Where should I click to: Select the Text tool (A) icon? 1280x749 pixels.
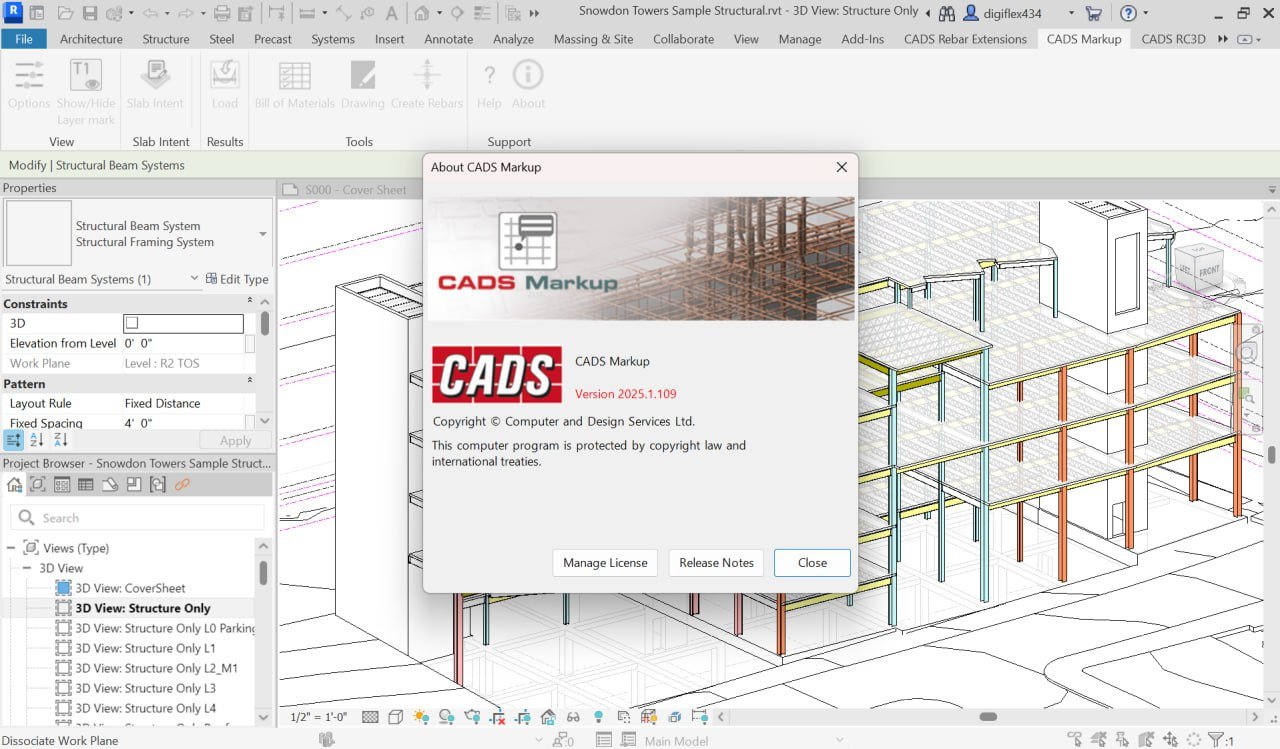tap(390, 14)
